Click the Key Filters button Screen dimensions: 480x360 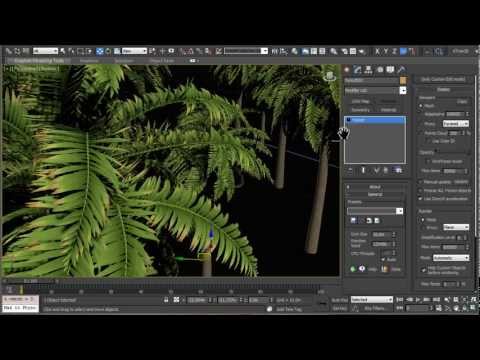coord(374,309)
